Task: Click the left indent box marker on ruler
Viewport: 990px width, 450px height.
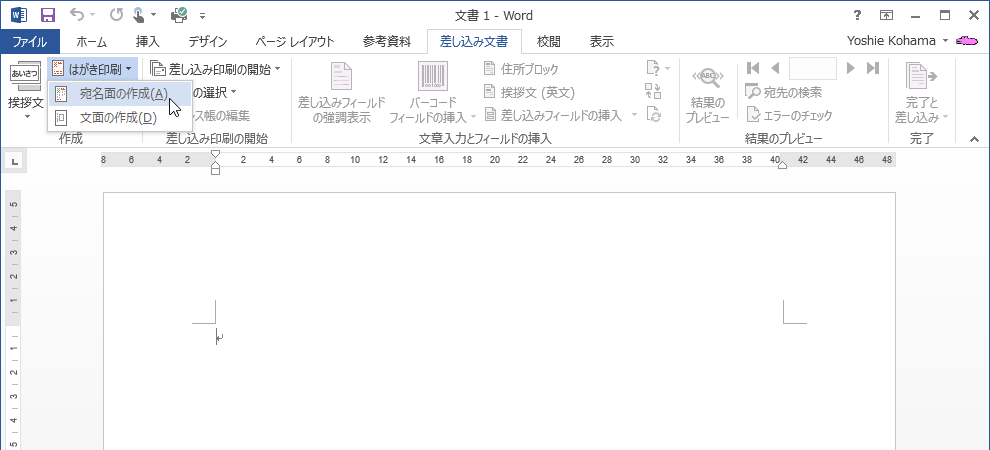Action: [215, 170]
